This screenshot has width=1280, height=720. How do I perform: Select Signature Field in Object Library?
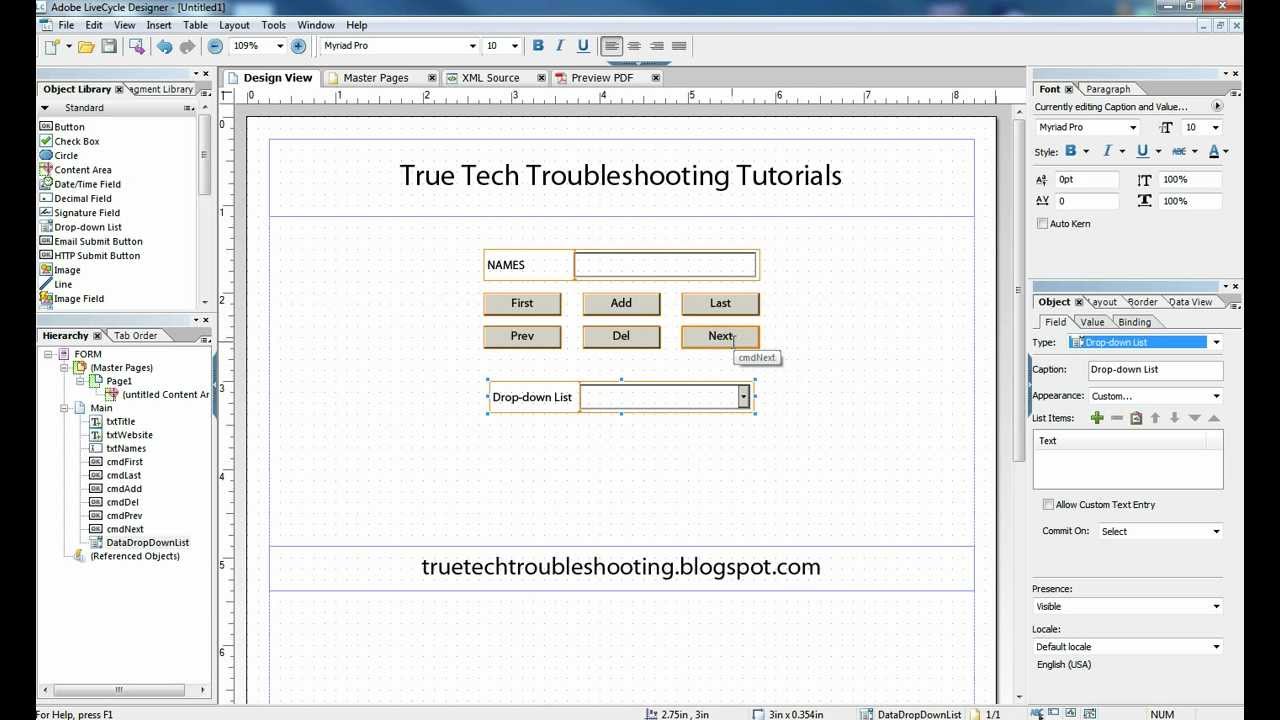point(87,213)
